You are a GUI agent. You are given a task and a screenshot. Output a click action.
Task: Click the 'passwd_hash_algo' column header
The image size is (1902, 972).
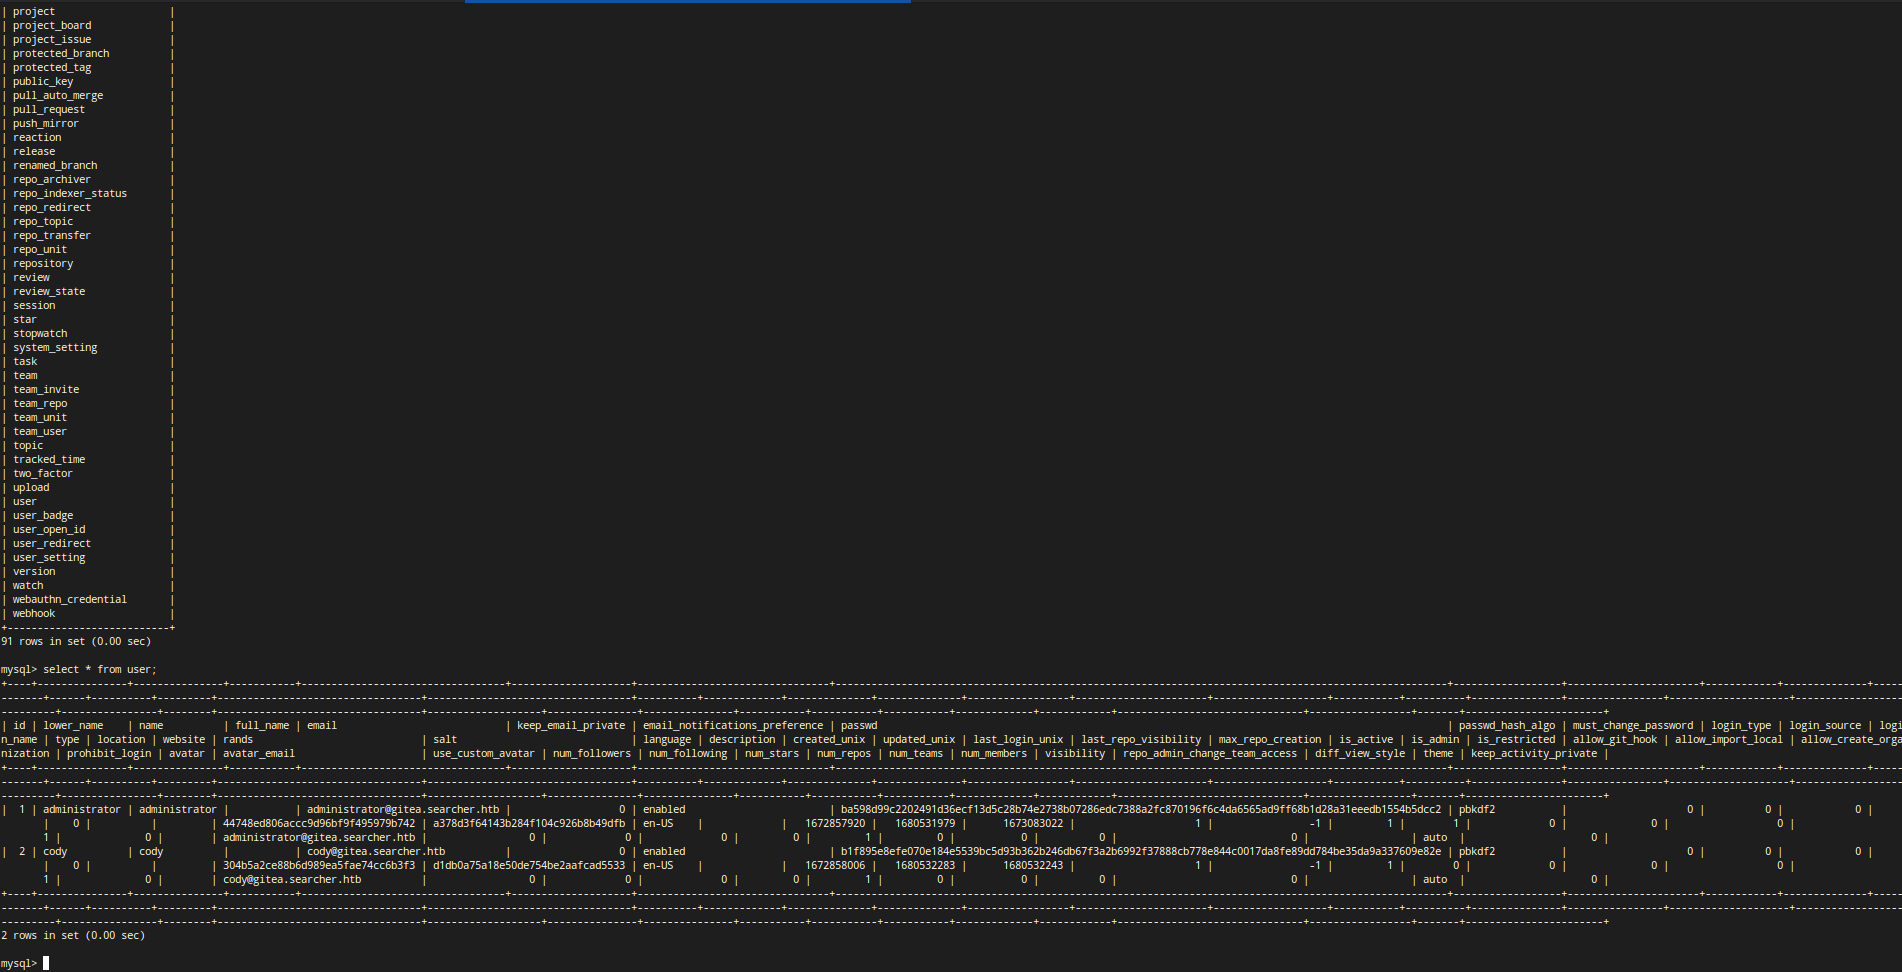(x=1506, y=725)
